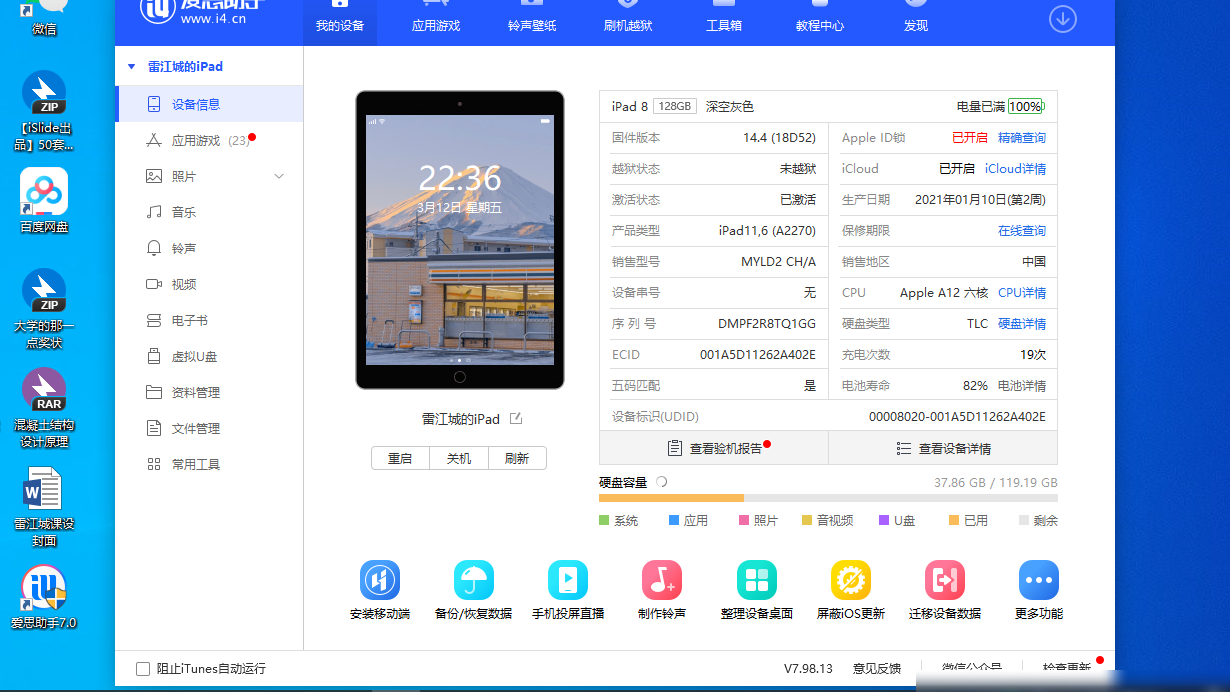Open 更多功能 three-dots icon
Image resolution: width=1230 pixels, height=692 pixels.
1039,580
